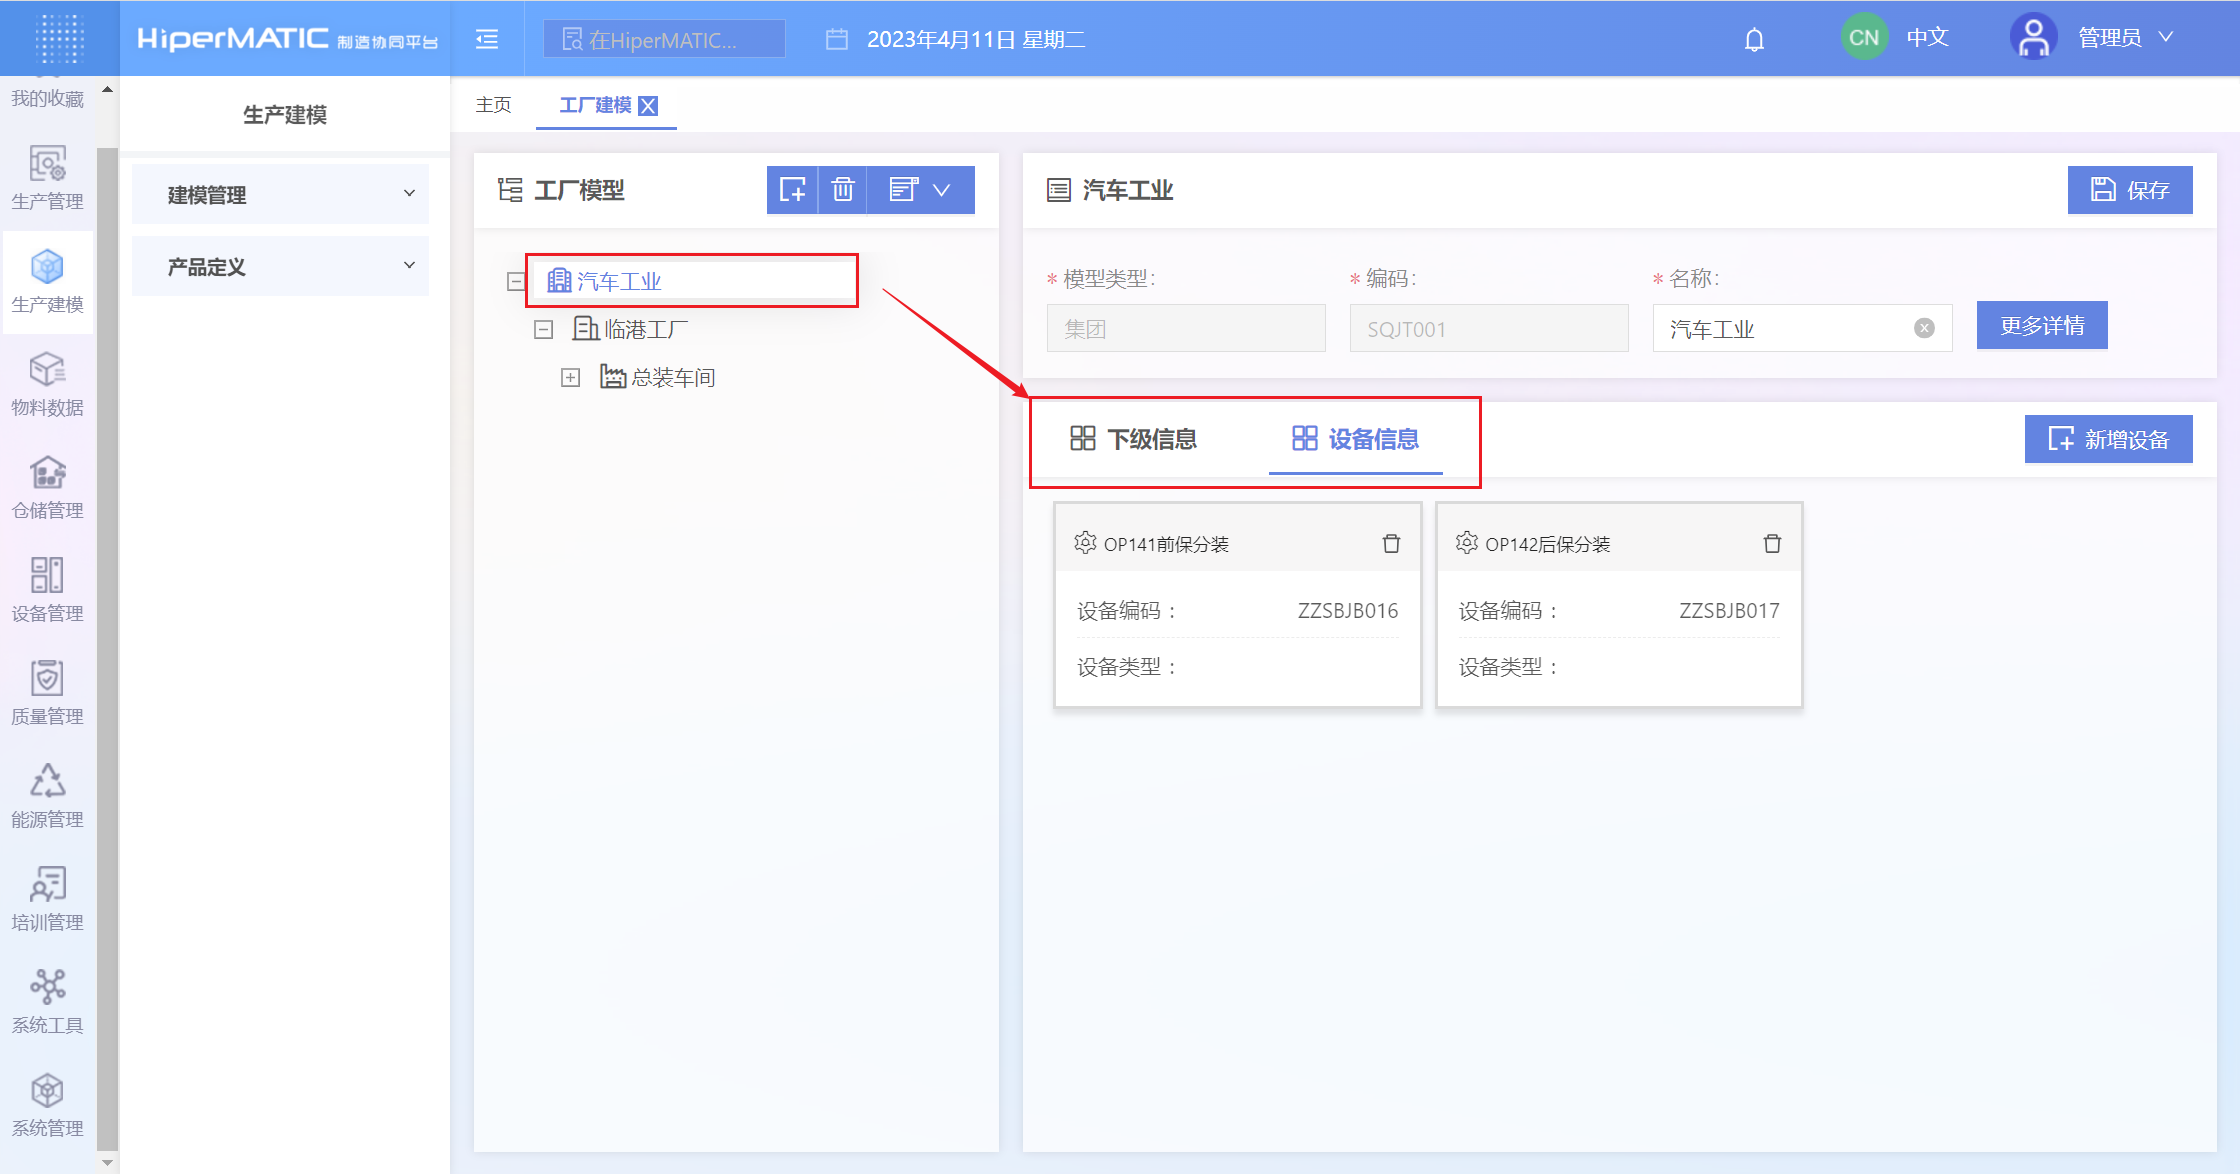Click the sidebar scroll up arrow
Viewport: 2240px width, 1174px height.
(107, 90)
